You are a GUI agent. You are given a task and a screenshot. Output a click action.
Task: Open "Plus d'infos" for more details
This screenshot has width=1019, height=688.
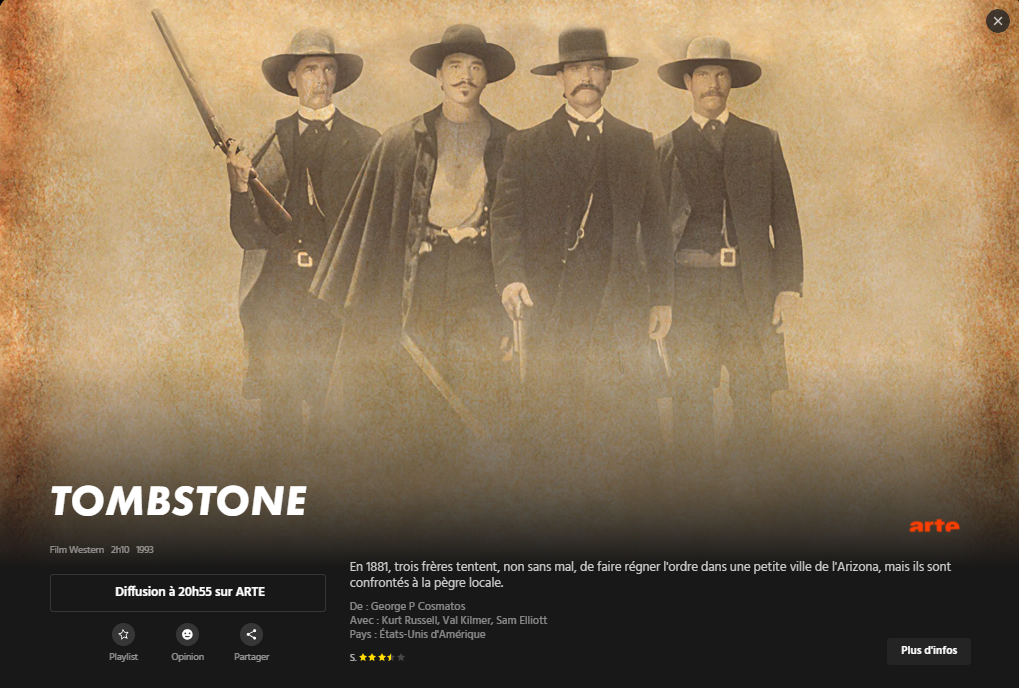tap(929, 650)
